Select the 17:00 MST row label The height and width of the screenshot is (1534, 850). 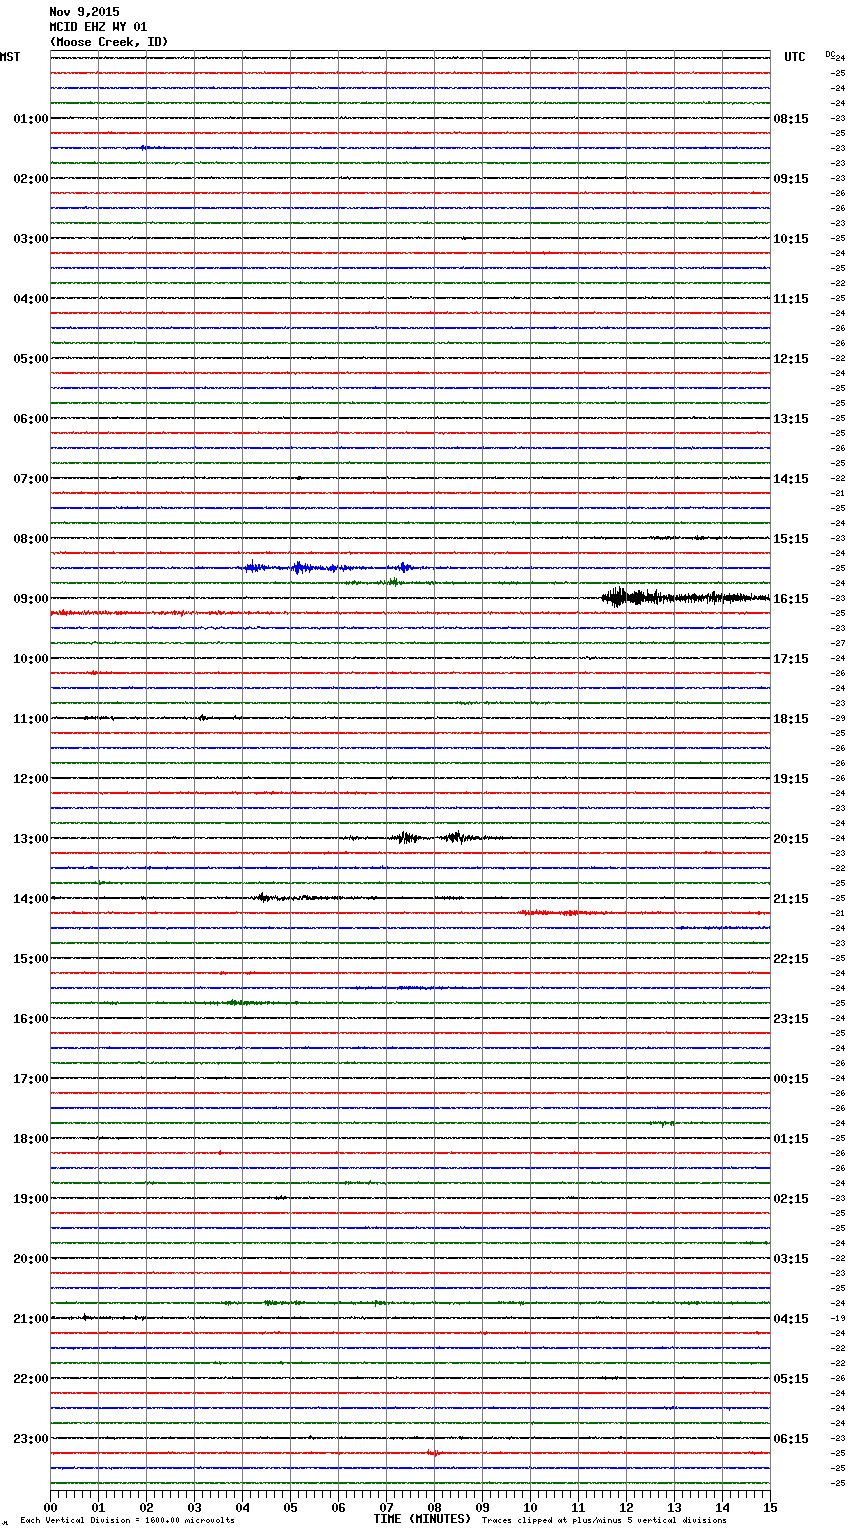pyautogui.click(x=31, y=1079)
